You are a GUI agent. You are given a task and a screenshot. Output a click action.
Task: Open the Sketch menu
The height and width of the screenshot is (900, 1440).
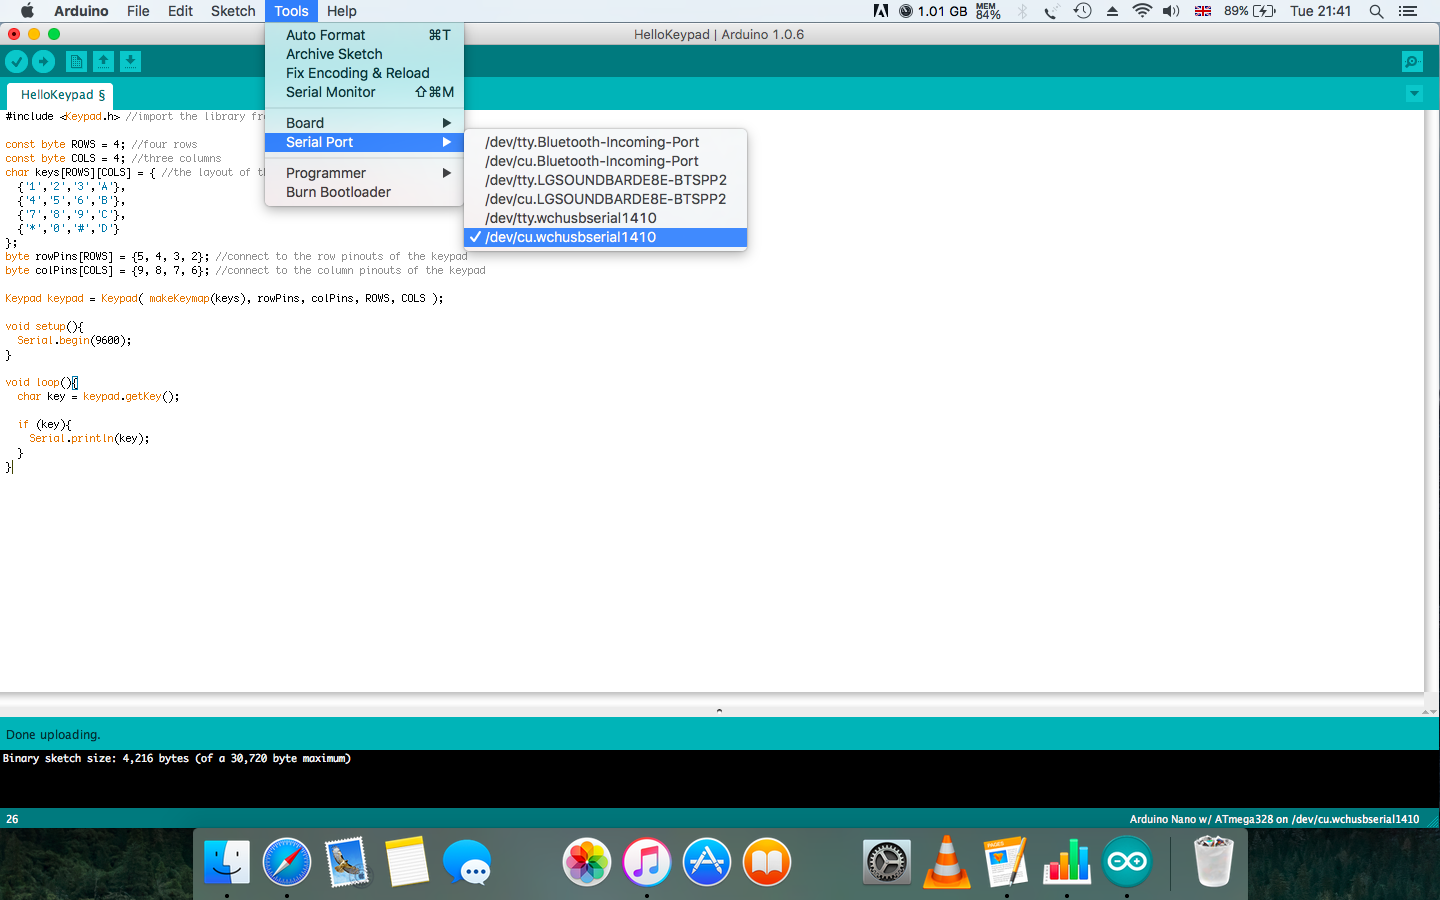point(233,11)
